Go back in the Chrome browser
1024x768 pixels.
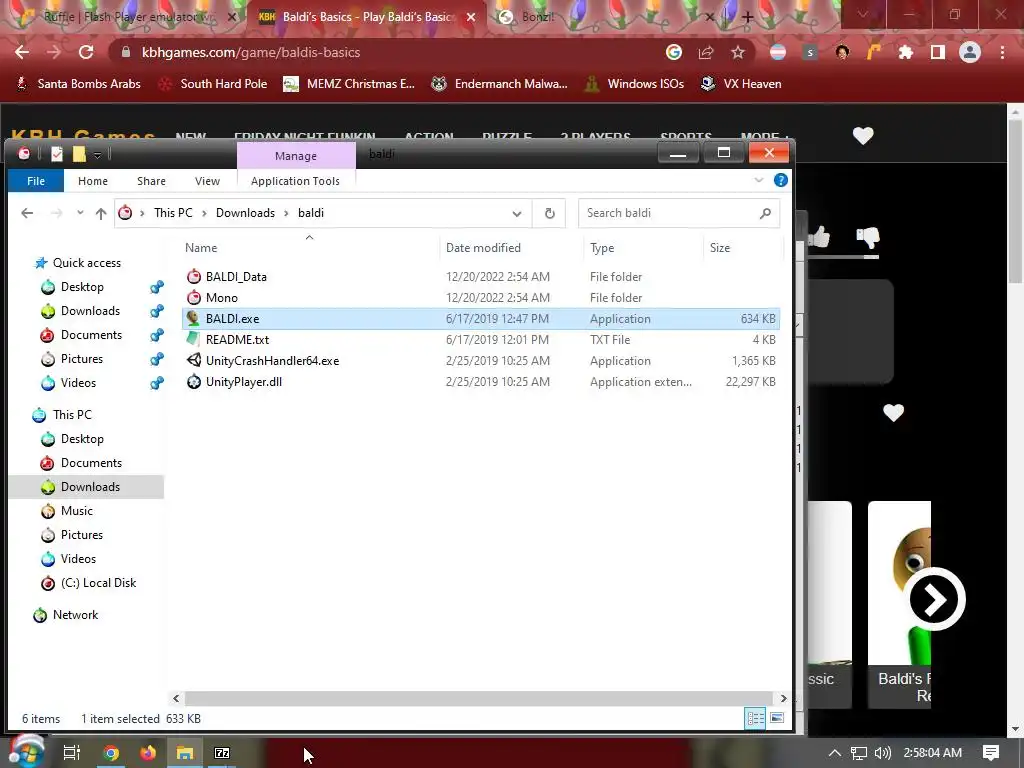point(22,52)
